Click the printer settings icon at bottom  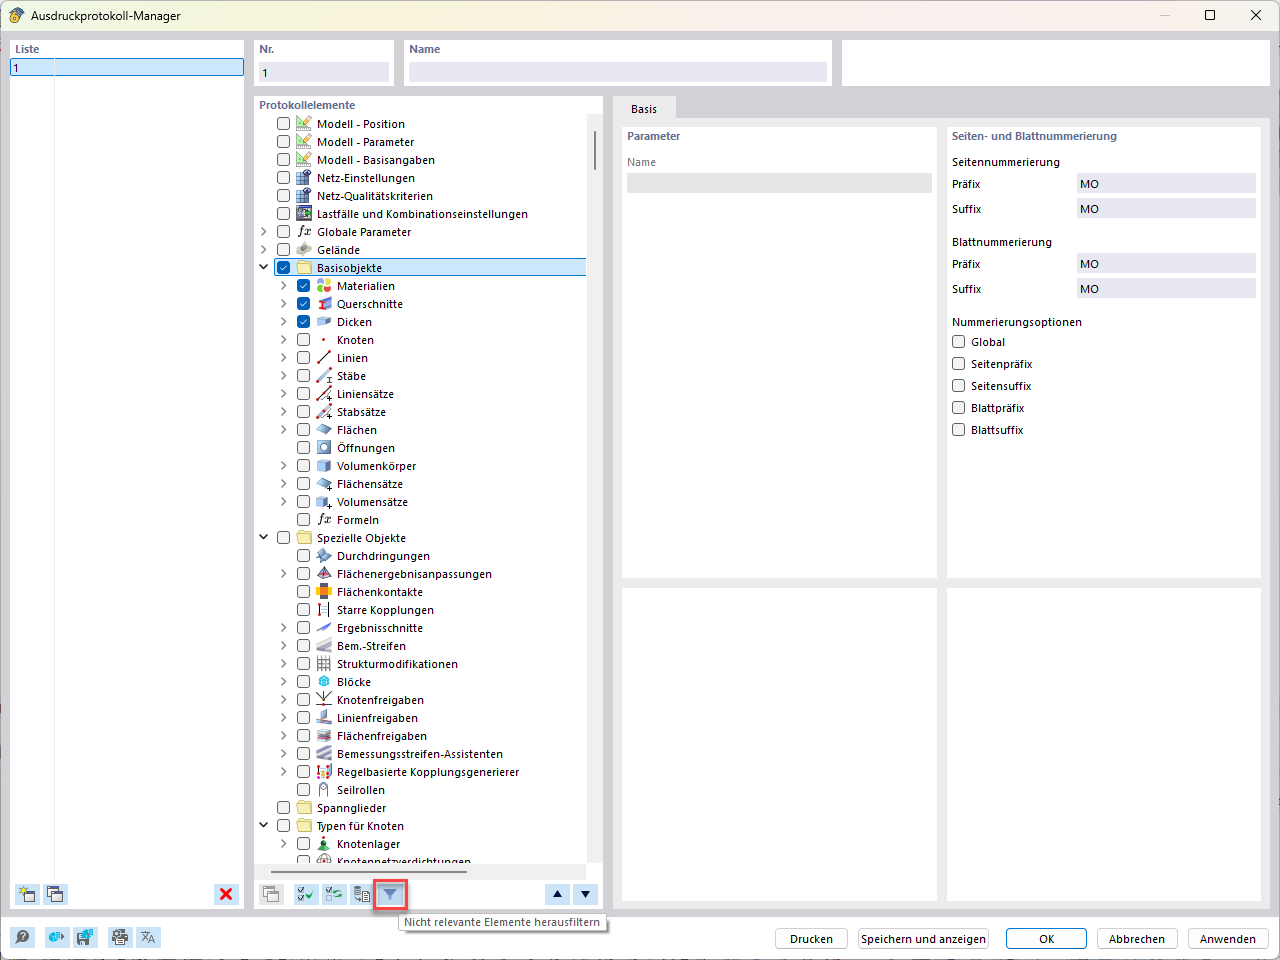120,937
